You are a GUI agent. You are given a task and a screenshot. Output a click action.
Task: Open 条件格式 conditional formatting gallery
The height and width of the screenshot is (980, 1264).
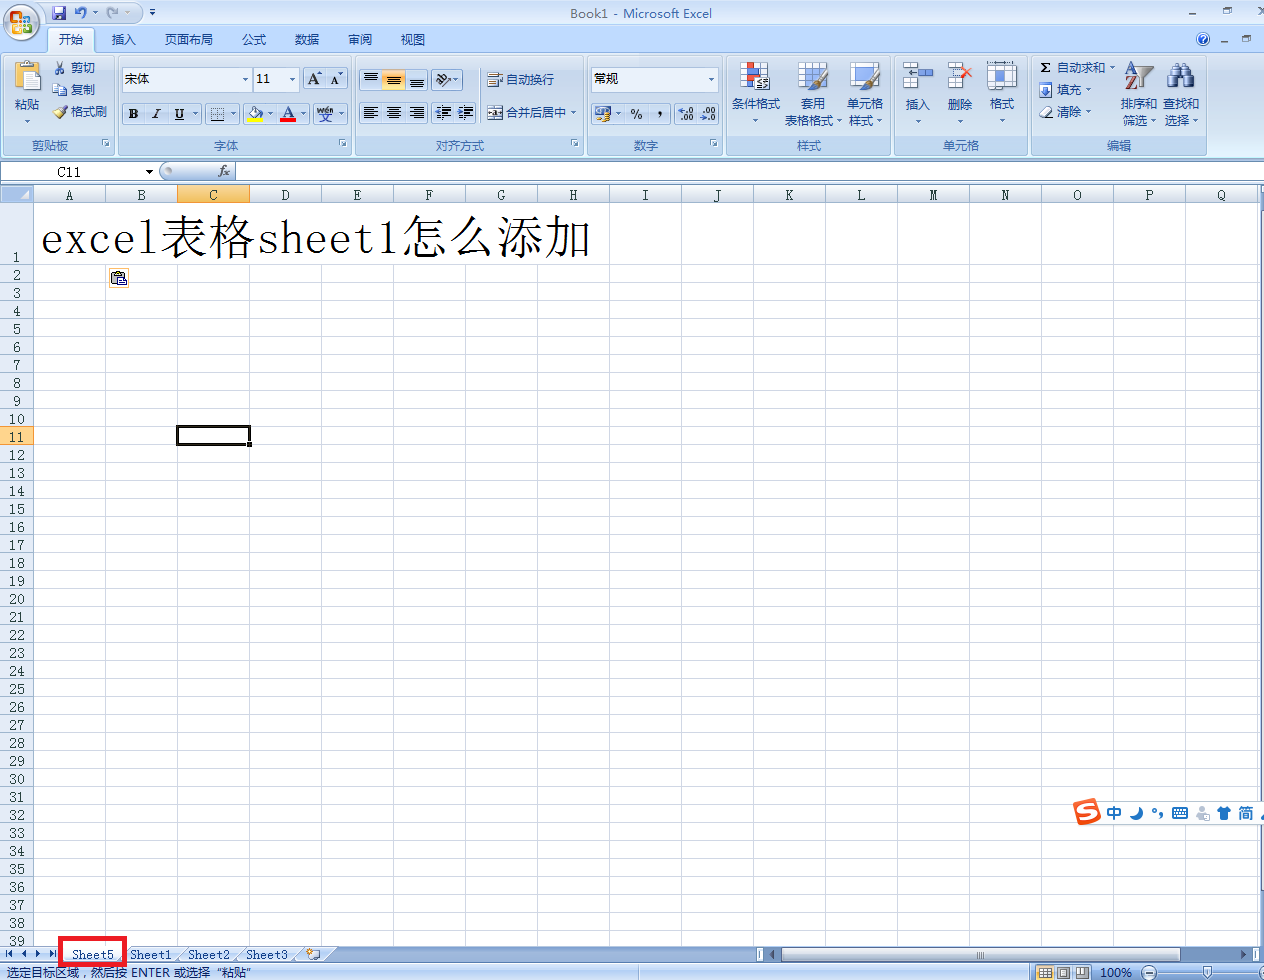click(x=755, y=92)
